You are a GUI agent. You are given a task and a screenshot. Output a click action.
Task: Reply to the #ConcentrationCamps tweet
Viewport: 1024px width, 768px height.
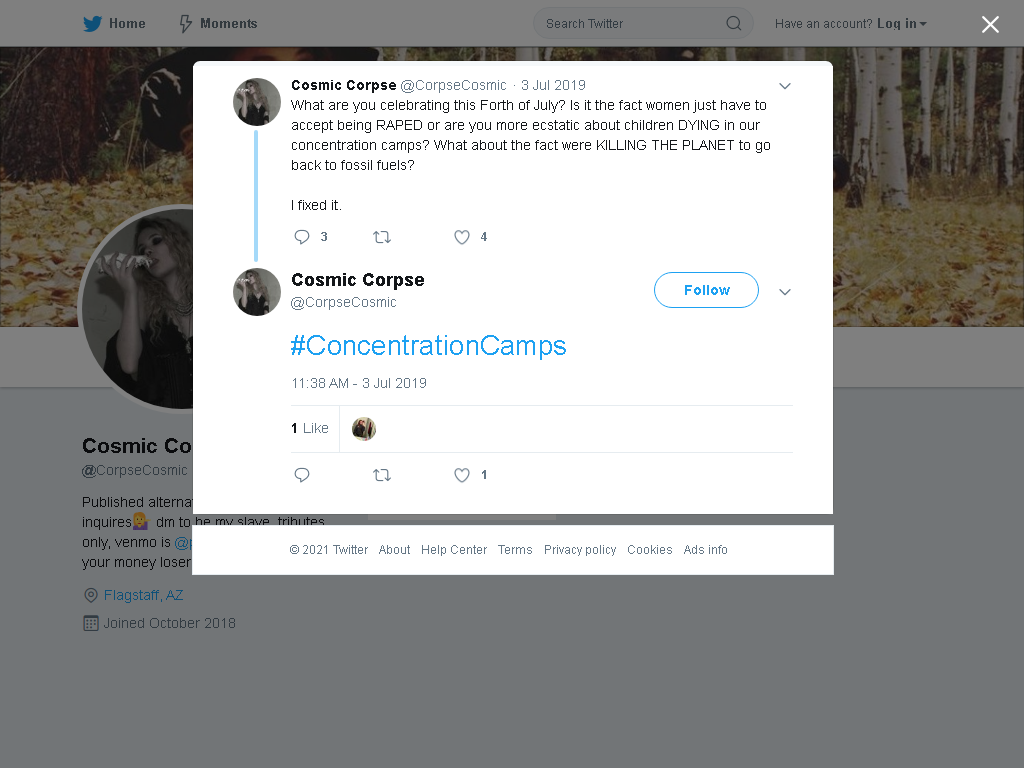[x=301, y=475]
